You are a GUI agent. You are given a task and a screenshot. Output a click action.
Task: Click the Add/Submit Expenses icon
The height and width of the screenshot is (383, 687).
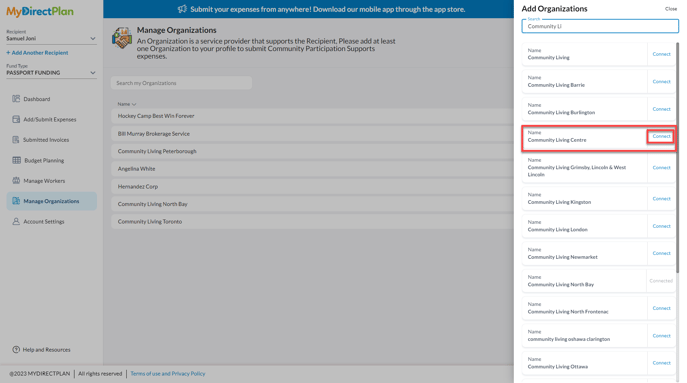[x=16, y=119]
